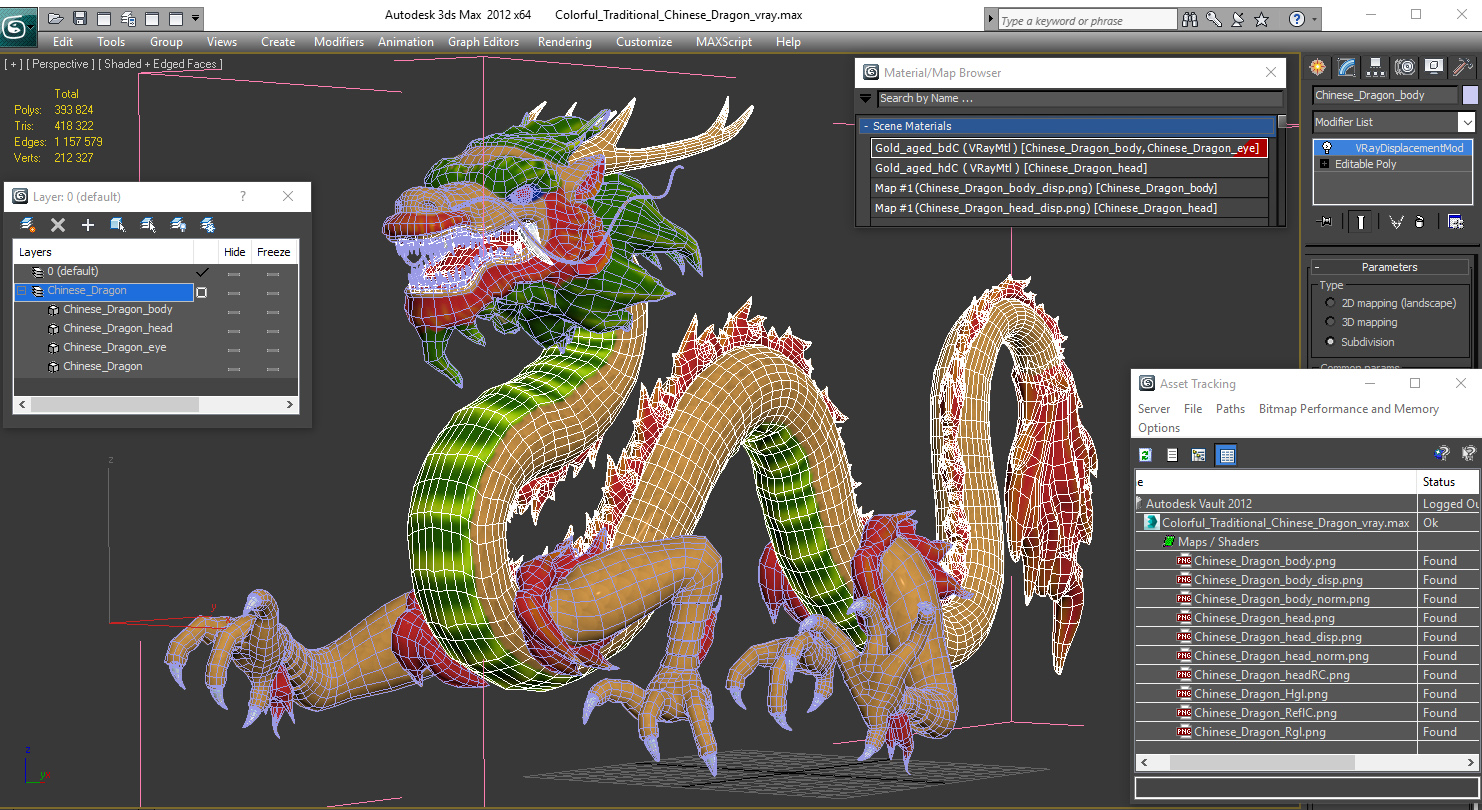This screenshot has height=810, width=1482.
Task: Click Freeze/Unfreeze All Layers icon
Action: tap(208, 225)
